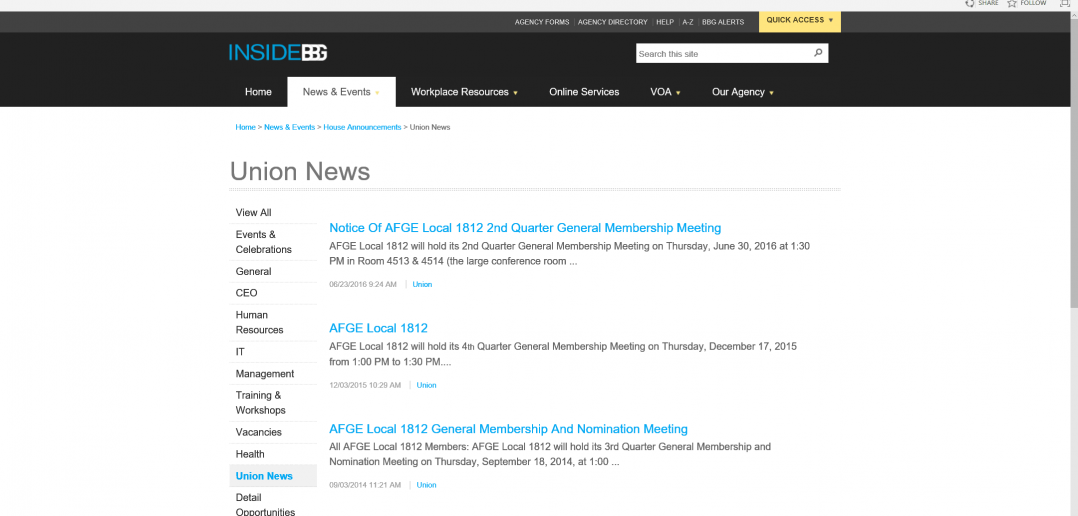
Task: Click the InsideBBG logo
Action: click(x=278, y=53)
